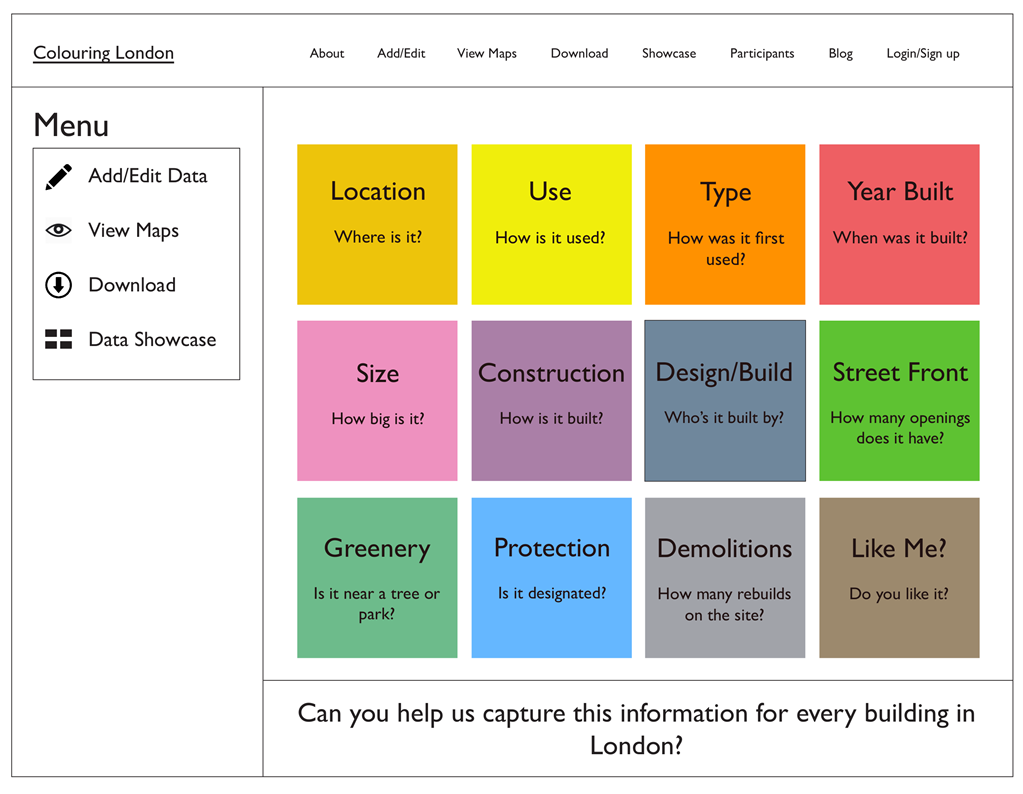The height and width of the screenshot is (794, 1023).
Task: Open the Blog from the navigation bar
Action: coord(840,53)
